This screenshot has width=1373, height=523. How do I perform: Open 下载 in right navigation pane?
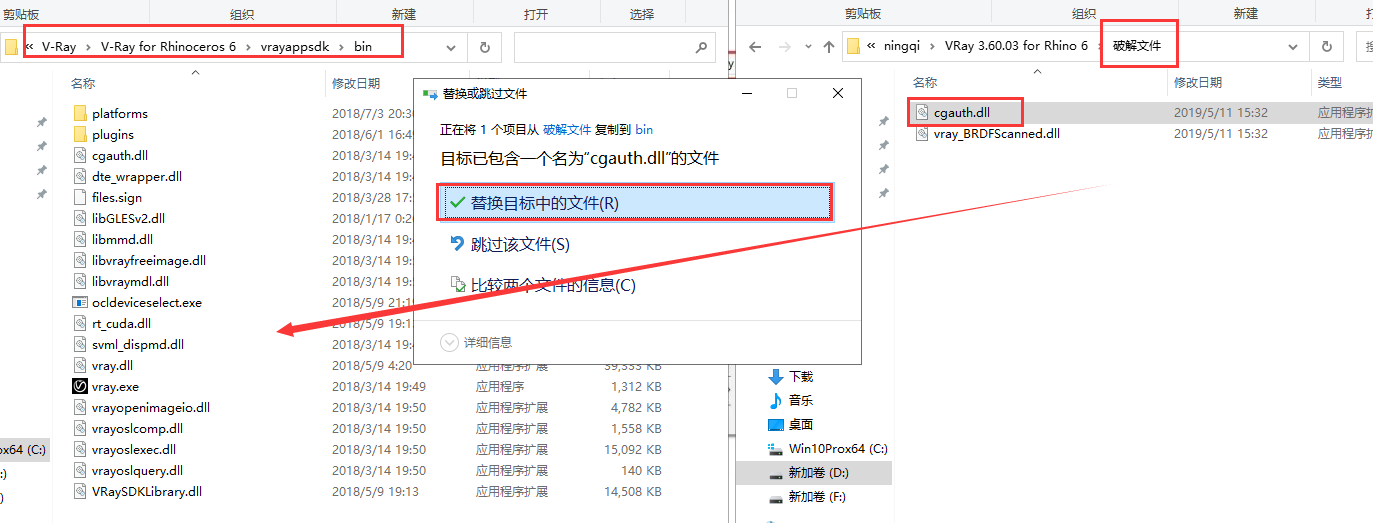coord(801,376)
